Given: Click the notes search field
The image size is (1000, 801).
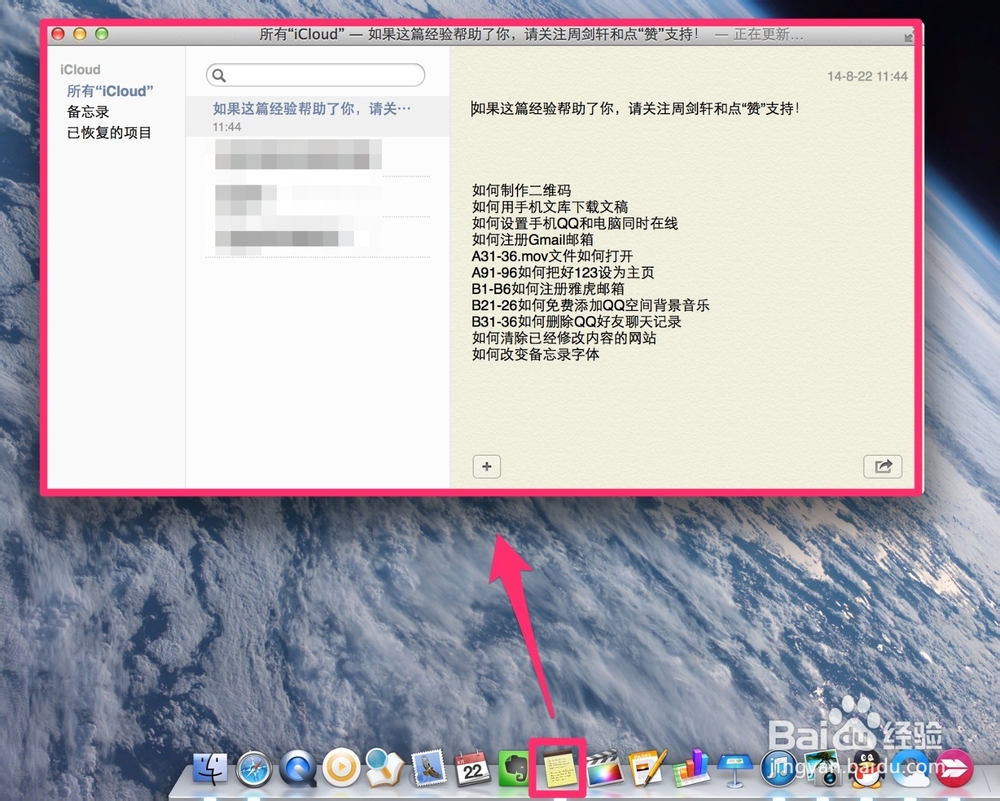Looking at the screenshot, I should pyautogui.click(x=315, y=74).
